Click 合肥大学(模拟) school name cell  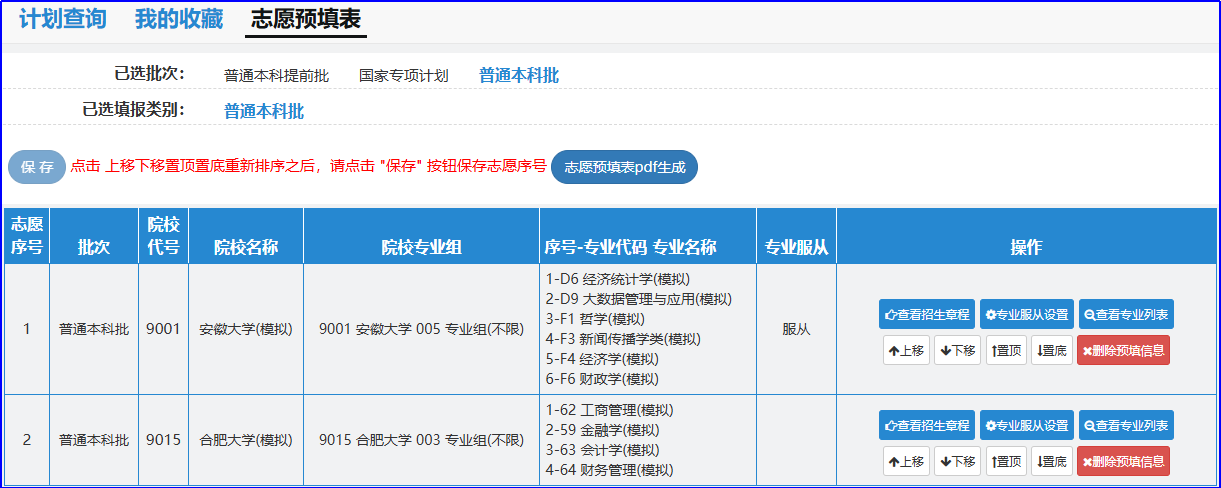pyautogui.click(x=246, y=440)
